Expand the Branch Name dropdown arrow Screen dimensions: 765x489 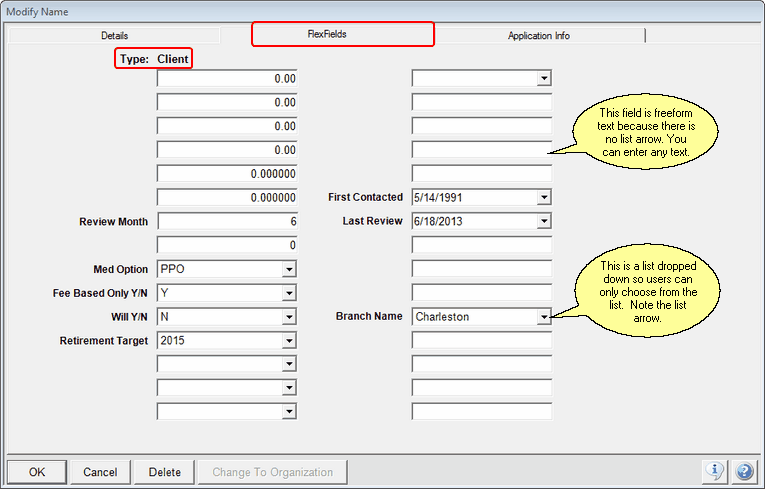click(543, 317)
